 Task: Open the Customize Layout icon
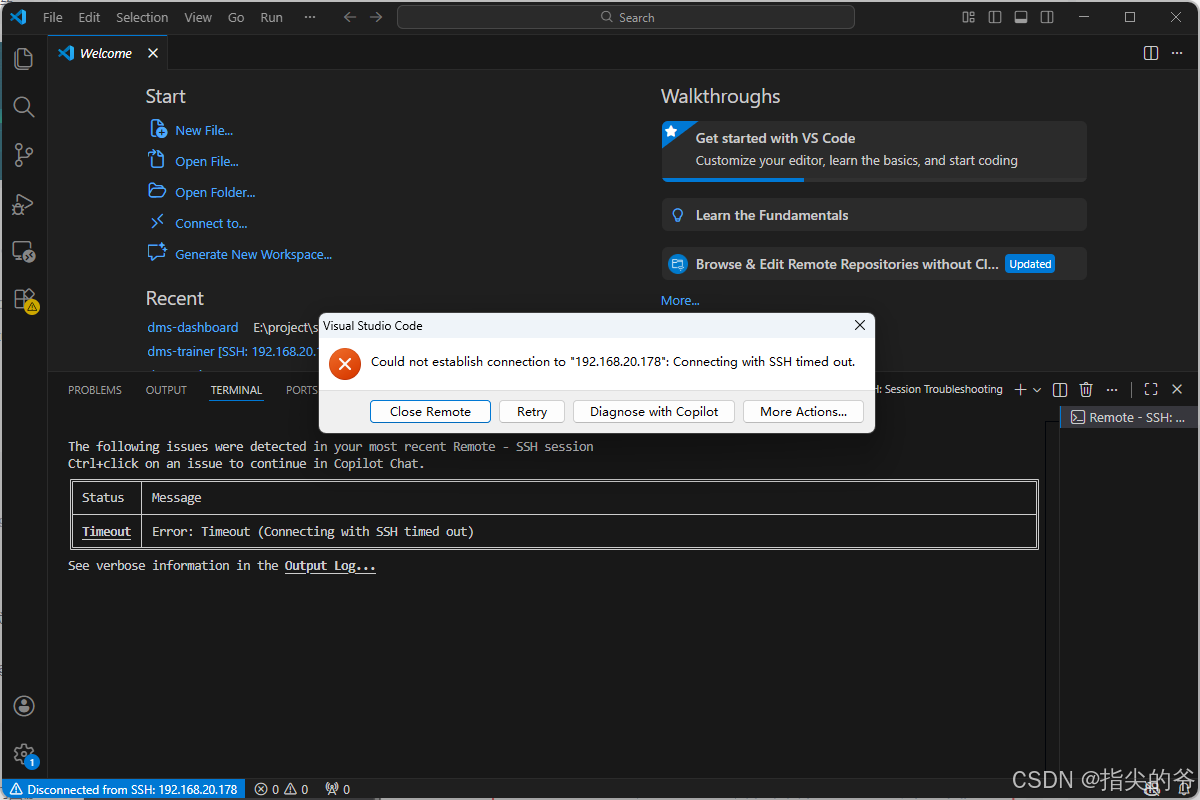point(968,17)
